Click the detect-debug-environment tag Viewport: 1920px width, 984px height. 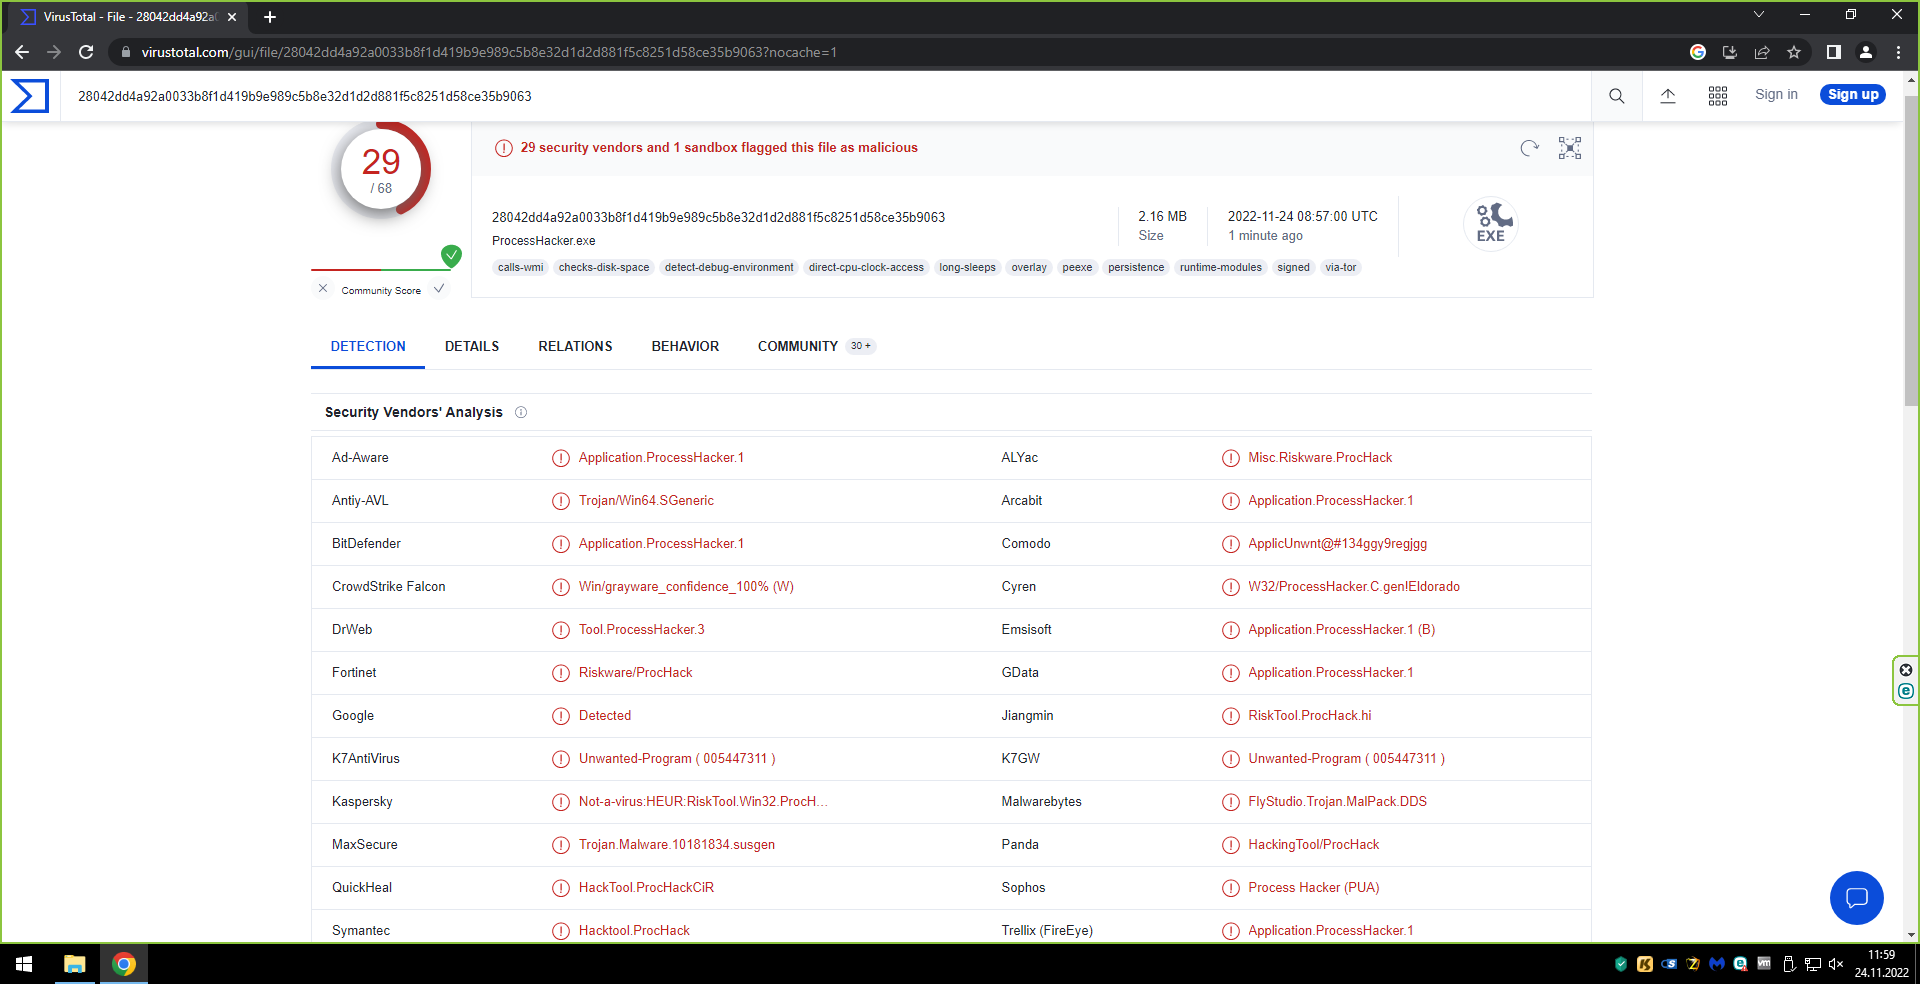coord(729,268)
